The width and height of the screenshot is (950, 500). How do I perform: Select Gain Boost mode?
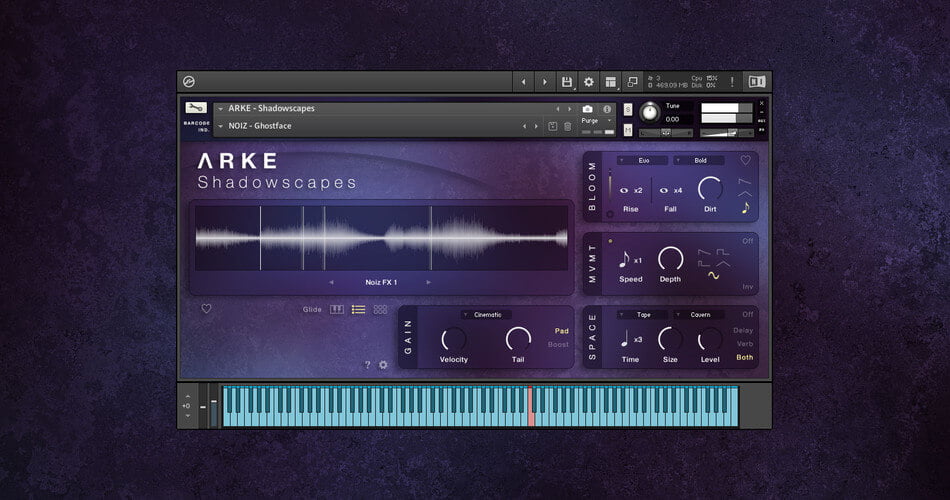(558, 344)
